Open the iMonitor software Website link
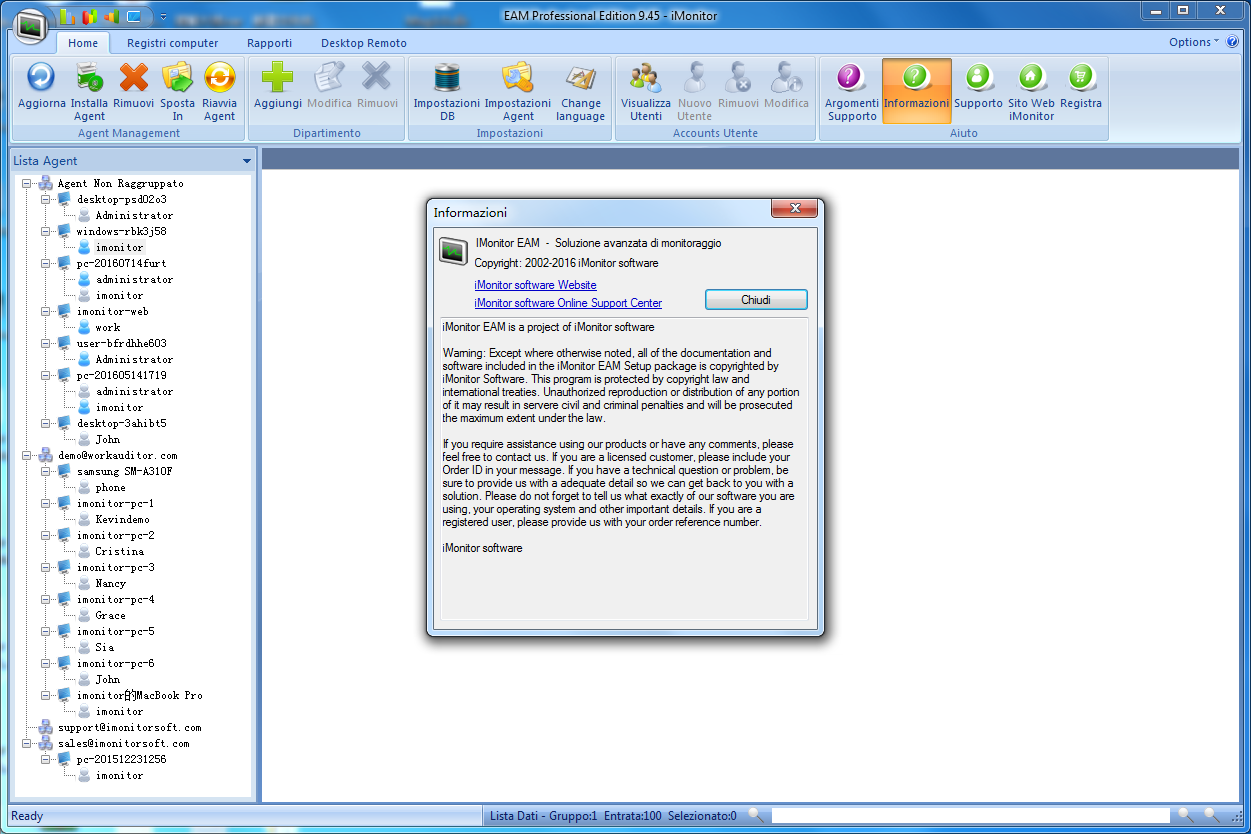This screenshot has width=1251, height=834. (x=535, y=285)
